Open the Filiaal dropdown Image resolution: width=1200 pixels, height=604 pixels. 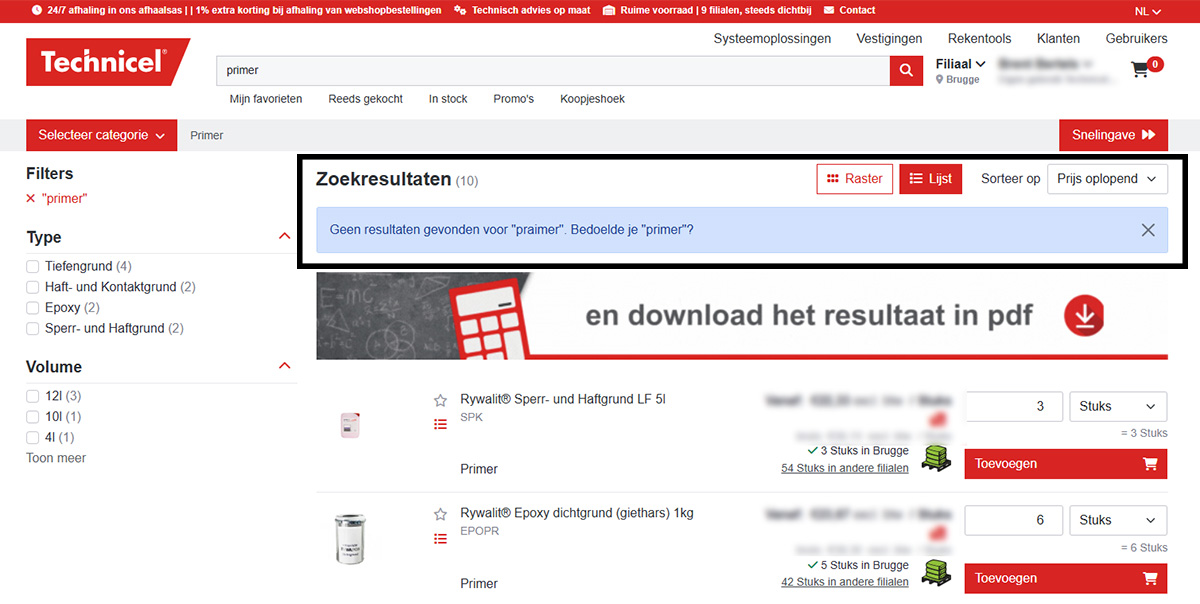coord(960,64)
